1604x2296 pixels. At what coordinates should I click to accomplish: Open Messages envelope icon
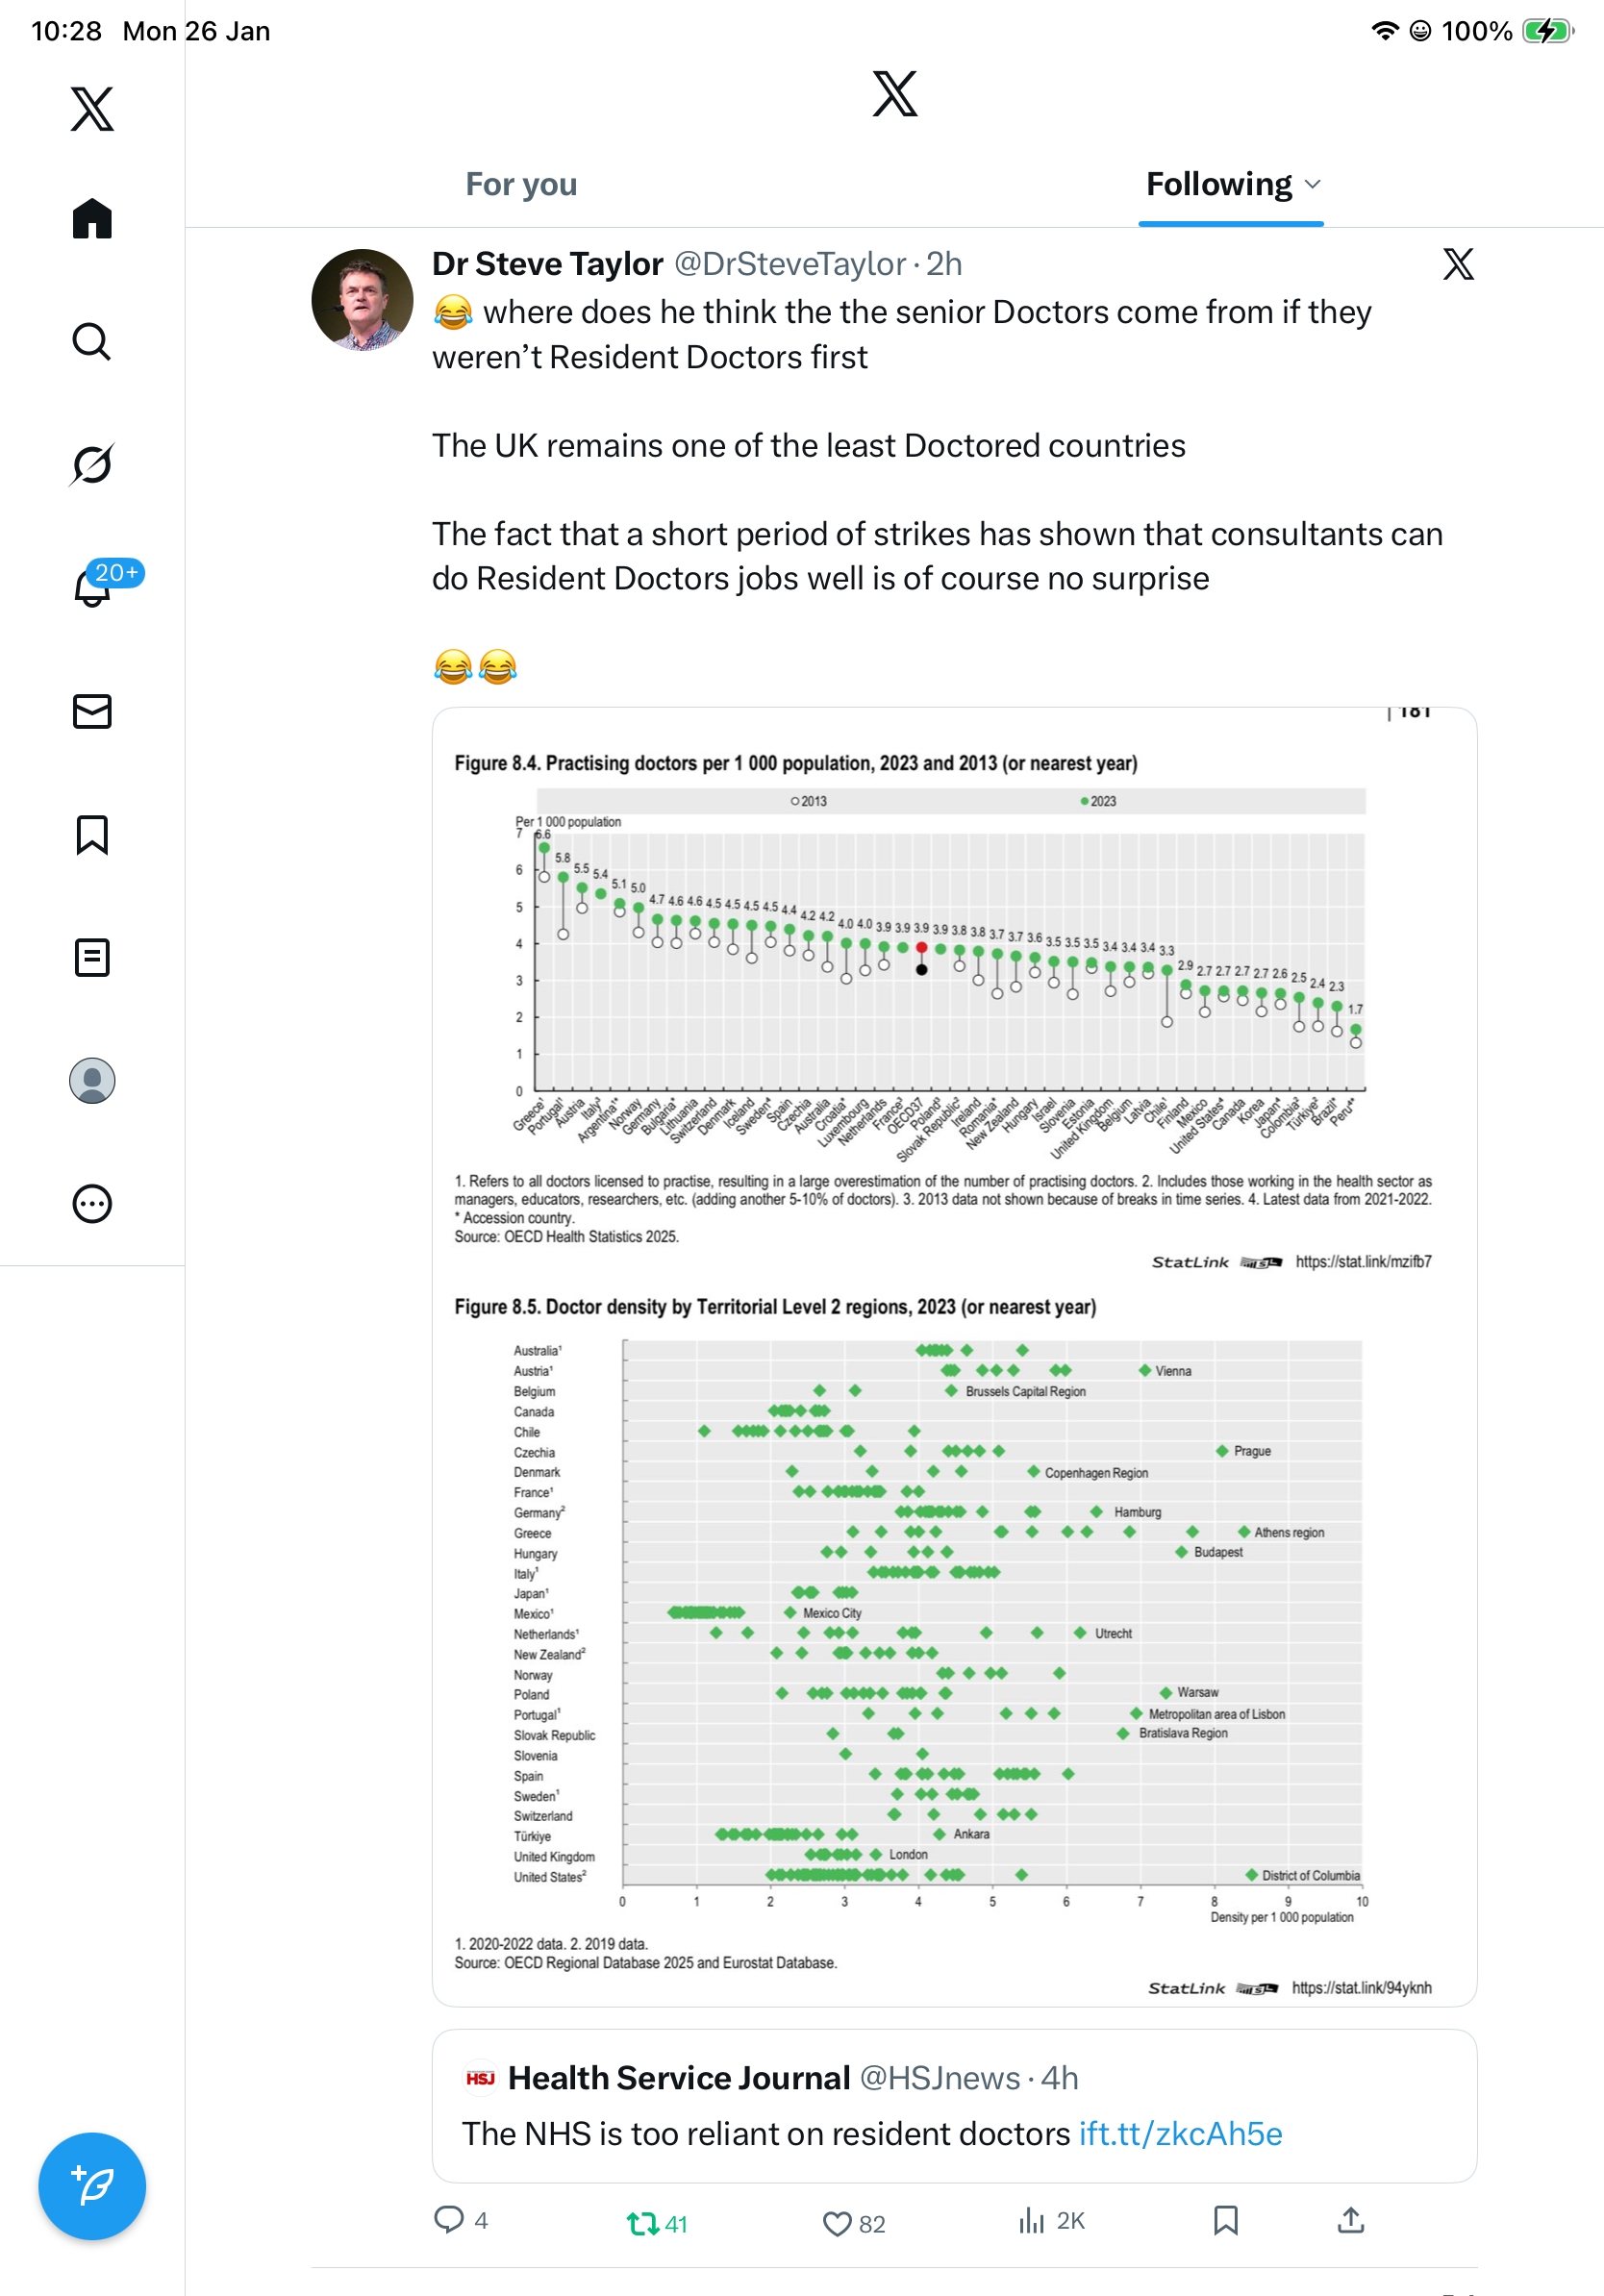click(x=92, y=711)
